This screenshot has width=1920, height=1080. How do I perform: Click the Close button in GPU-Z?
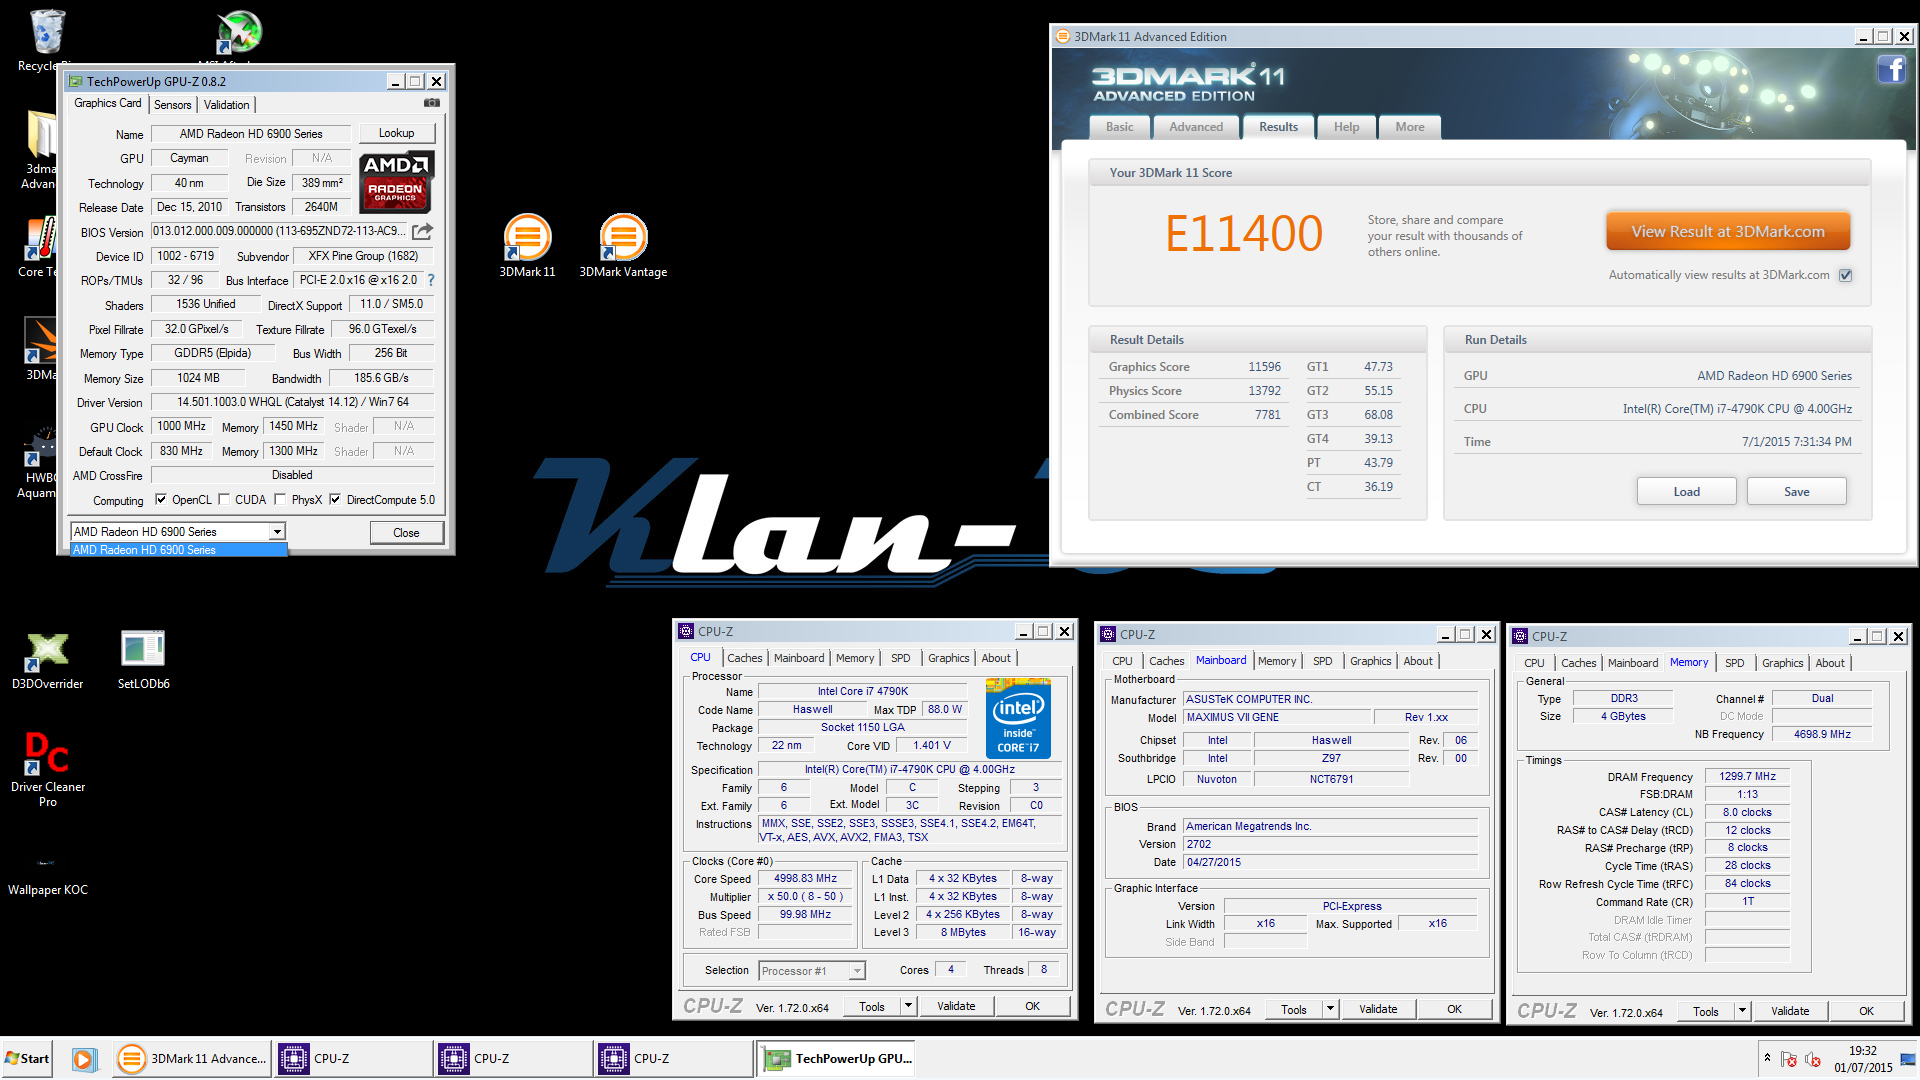pyautogui.click(x=406, y=532)
